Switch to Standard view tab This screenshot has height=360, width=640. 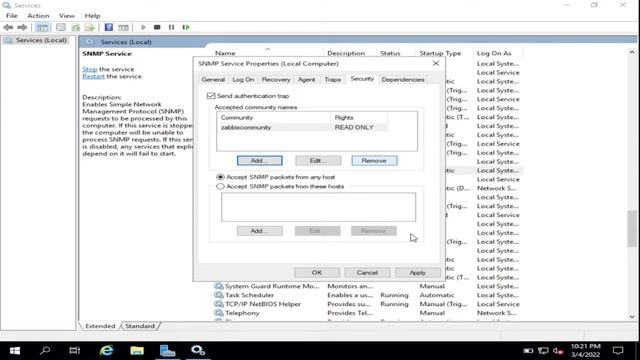click(140, 326)
